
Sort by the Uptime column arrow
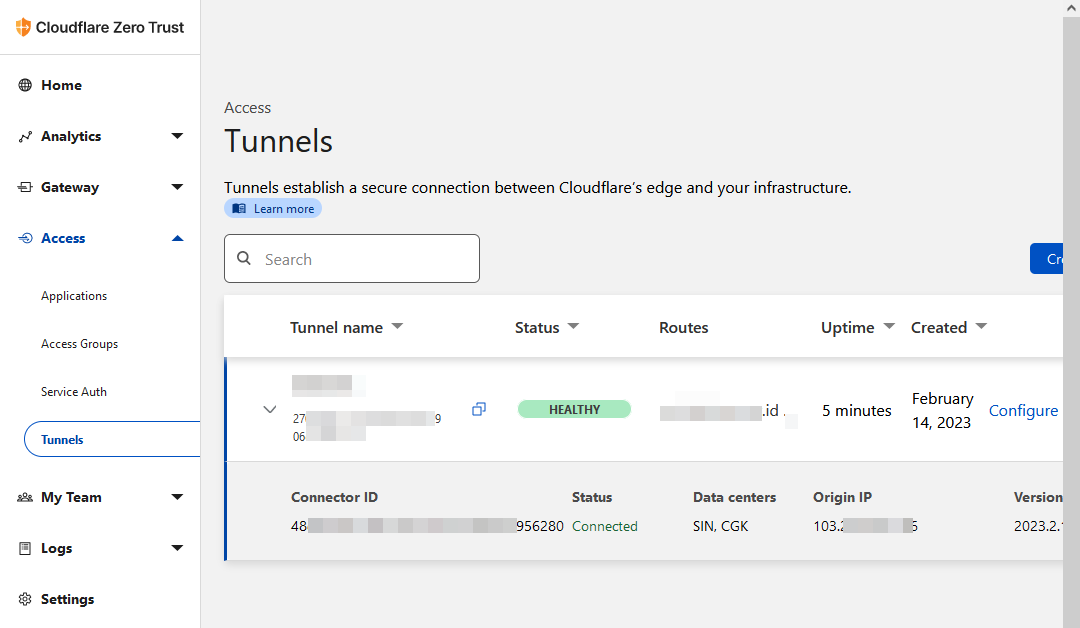889,326
